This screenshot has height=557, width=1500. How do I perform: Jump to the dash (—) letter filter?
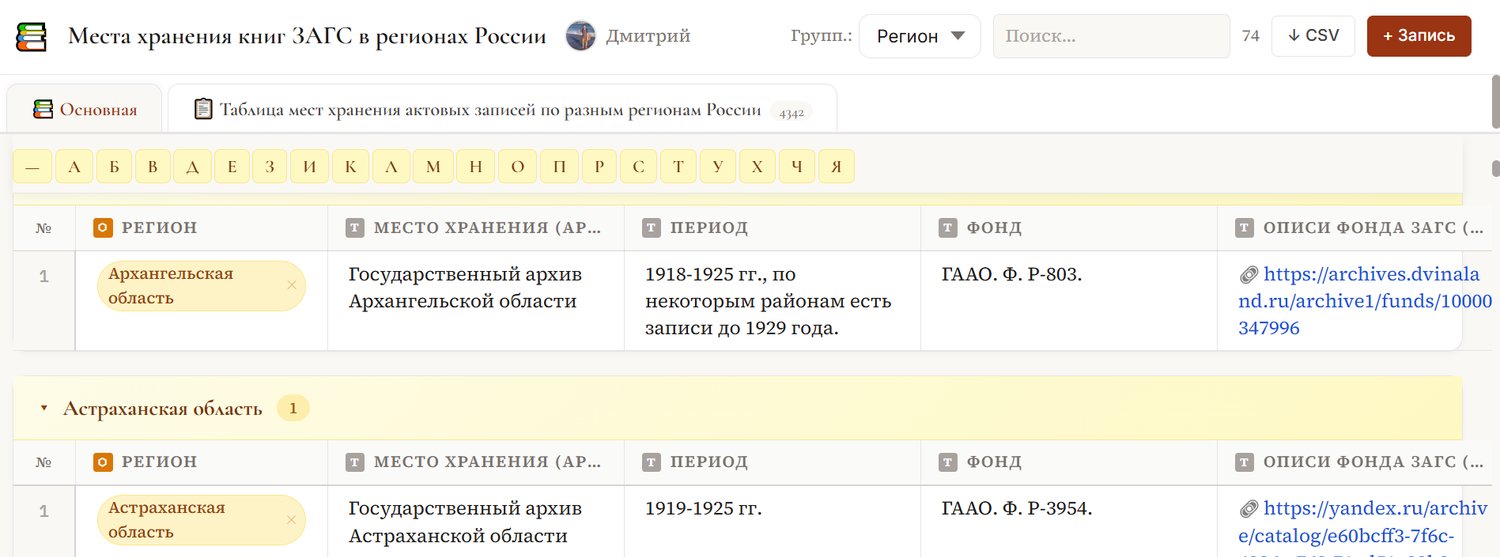pos(32,167)
